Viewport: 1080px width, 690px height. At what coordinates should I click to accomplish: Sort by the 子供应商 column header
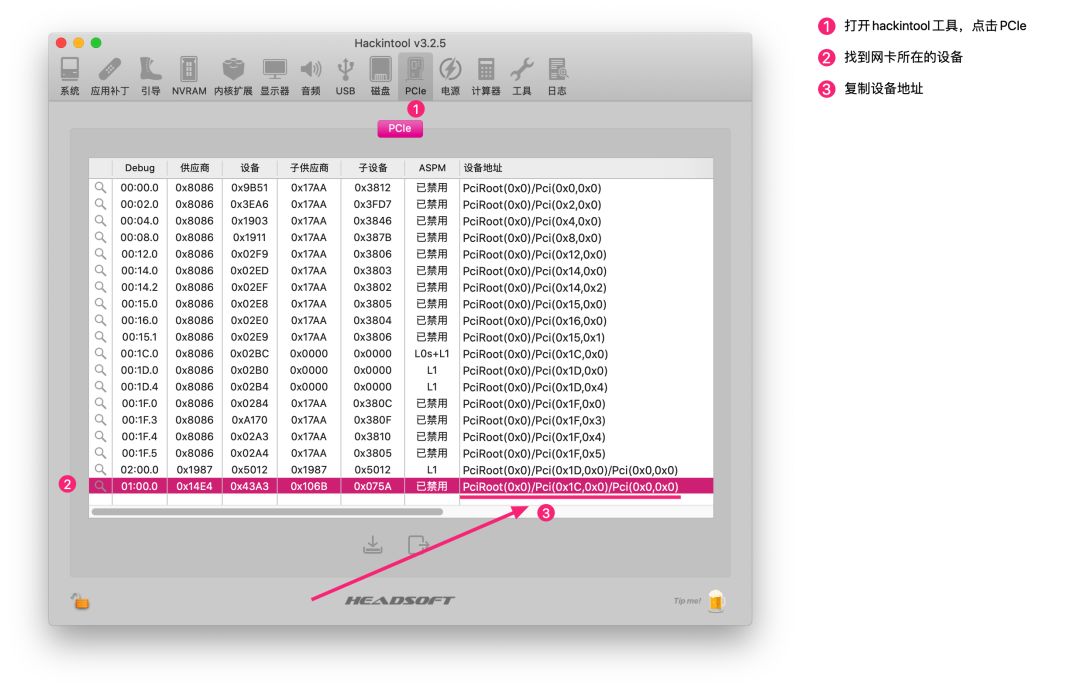click(309, 168)
